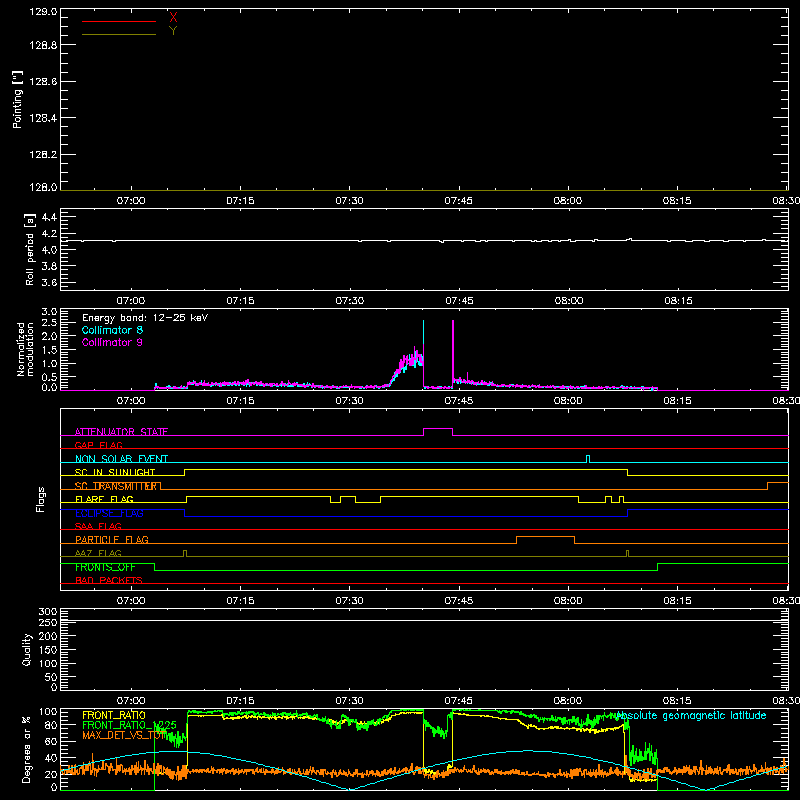
Task: Click "07:30" time tick under Flags panel
Action: [349, 601]
